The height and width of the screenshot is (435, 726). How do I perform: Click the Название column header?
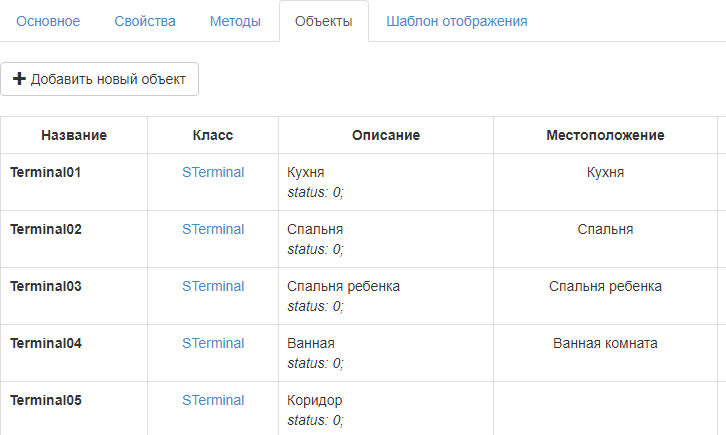pos(74,135)
